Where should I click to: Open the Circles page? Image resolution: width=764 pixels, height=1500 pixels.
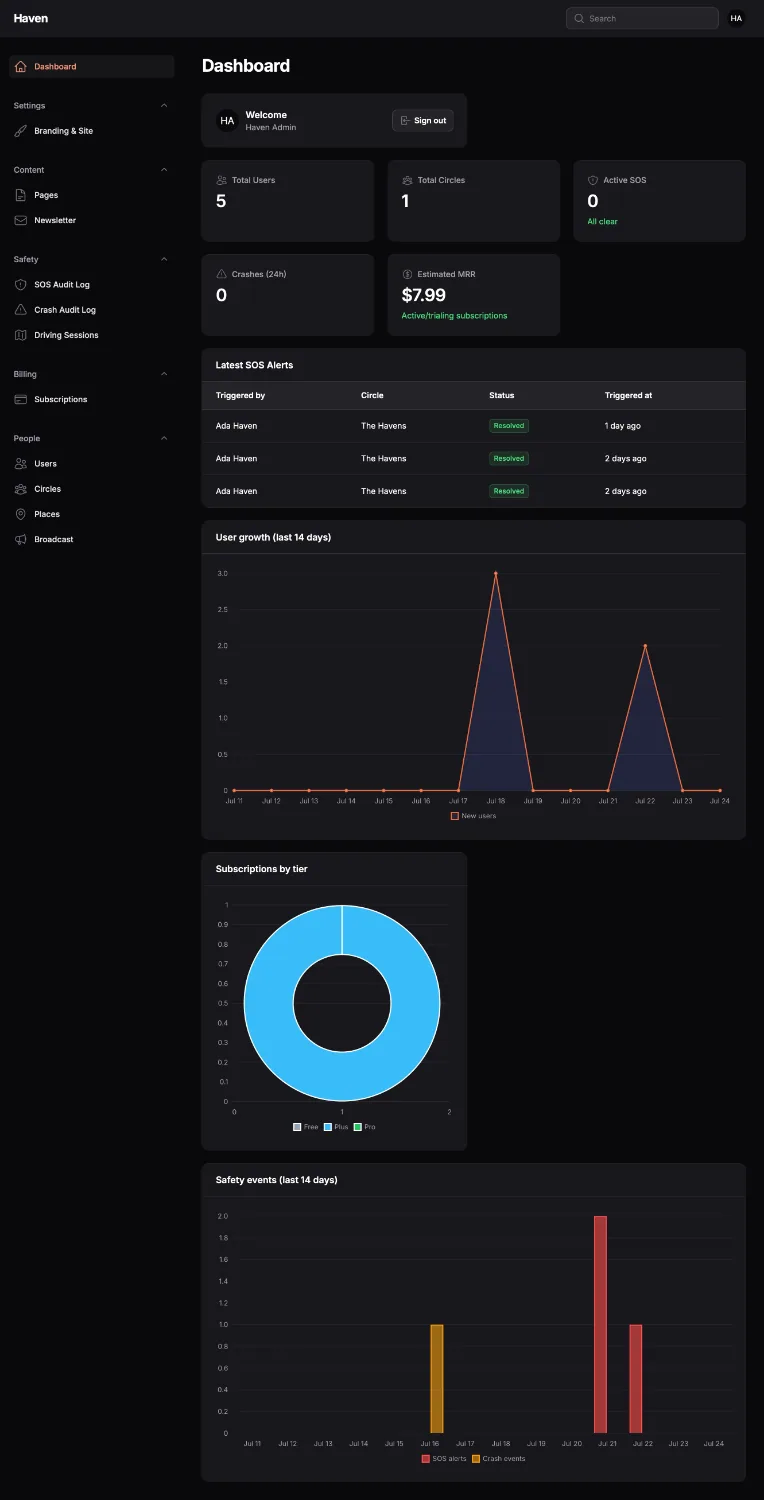coord(92,489)
